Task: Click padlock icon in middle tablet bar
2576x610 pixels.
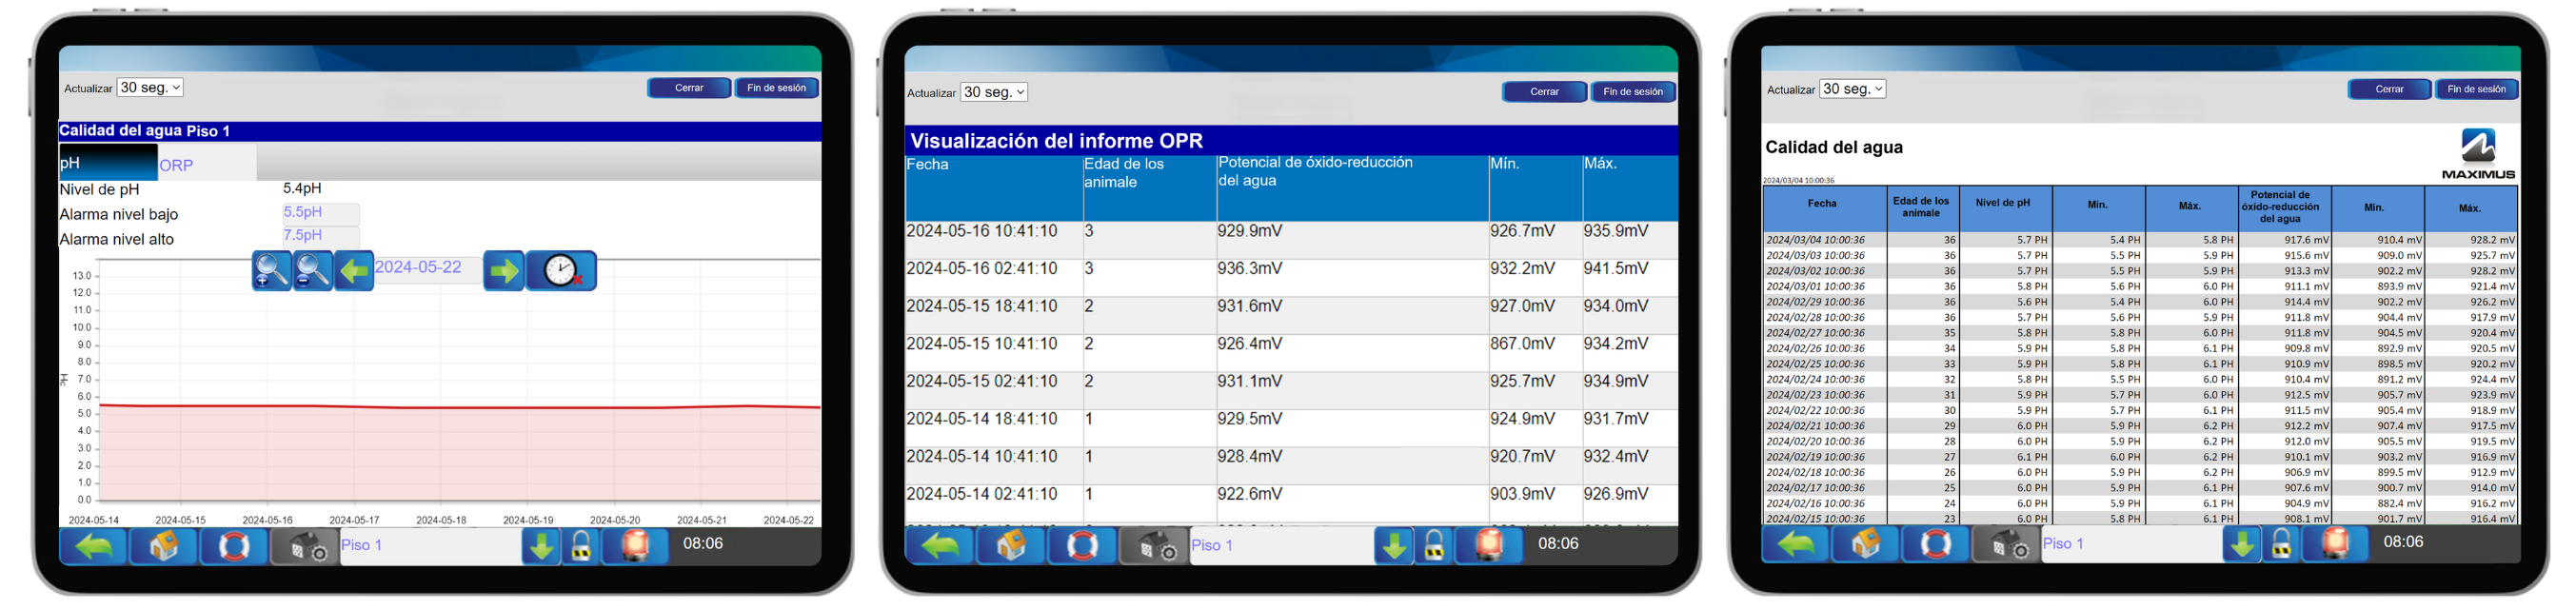Action: (x=1434, y=546)
